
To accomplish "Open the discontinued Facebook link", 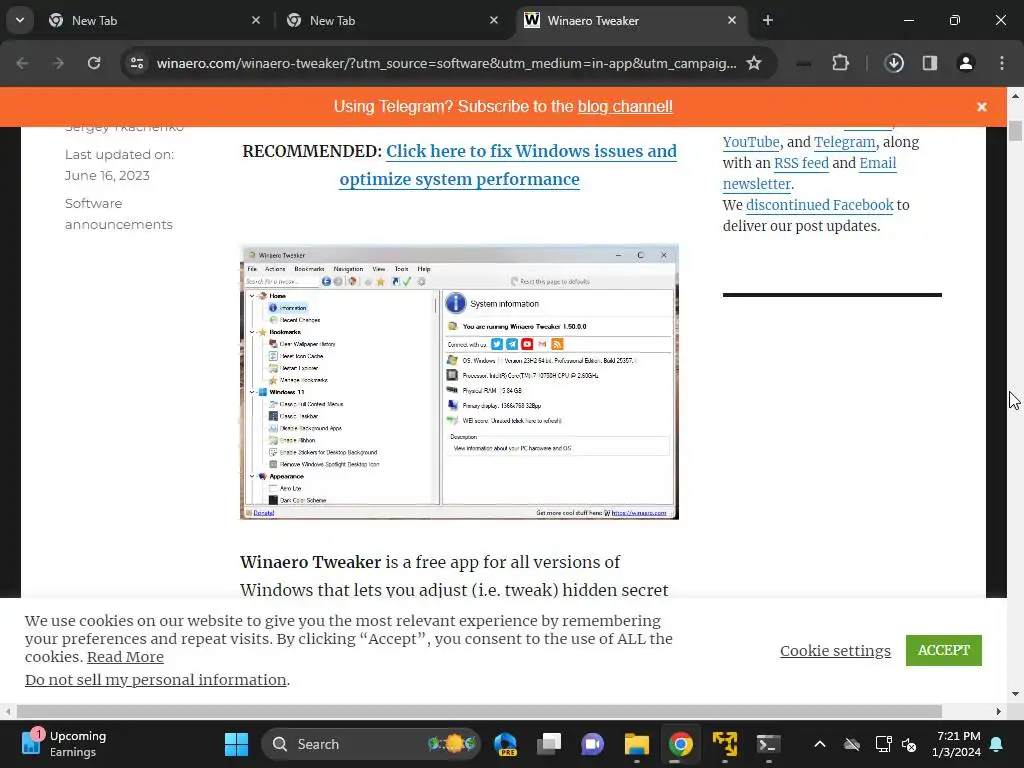I will coord(820,204).
